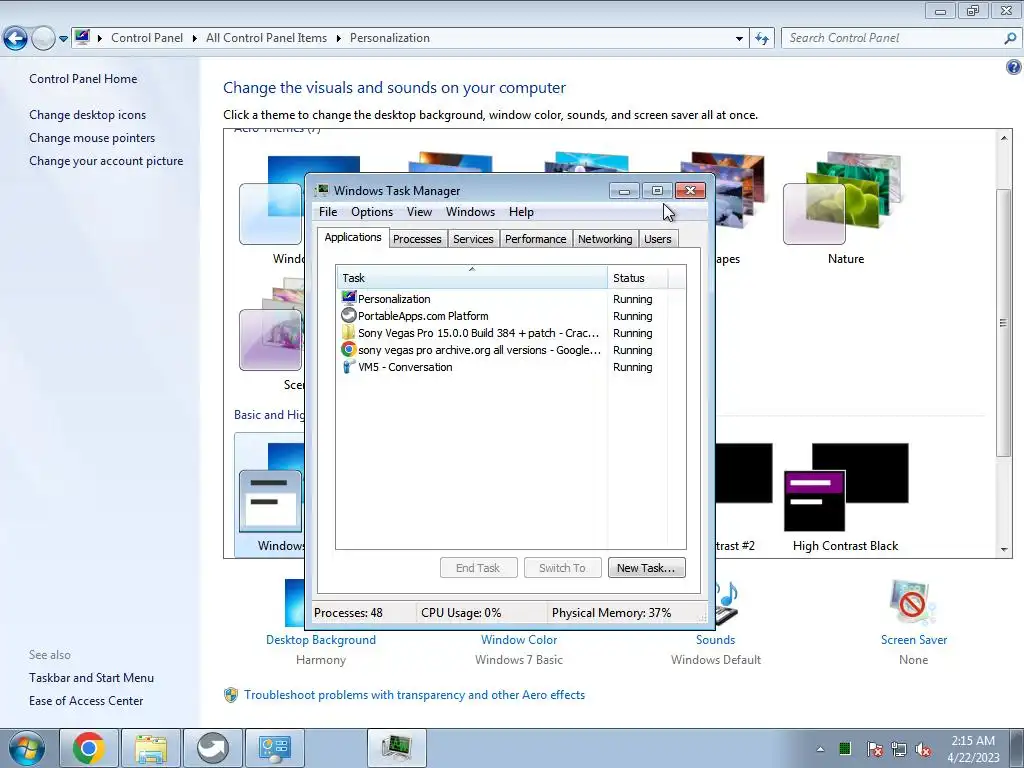Expand the root breadcrumb arrow before Control Panel

[100, 39]
